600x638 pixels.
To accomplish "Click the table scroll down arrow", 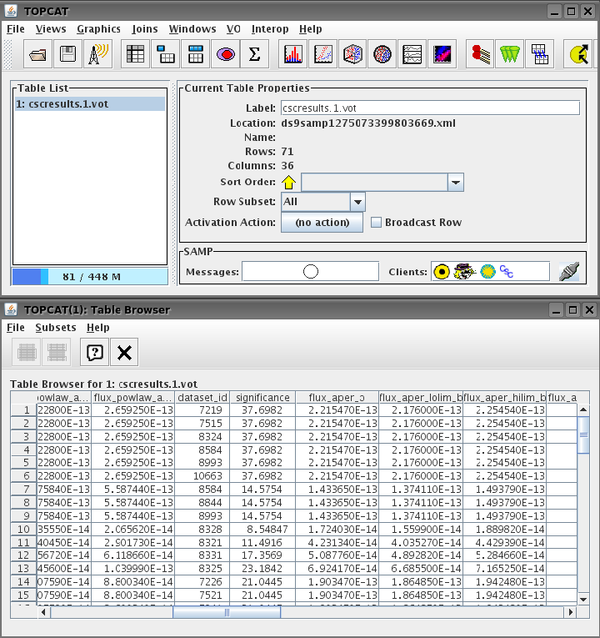I will (583, 599).
